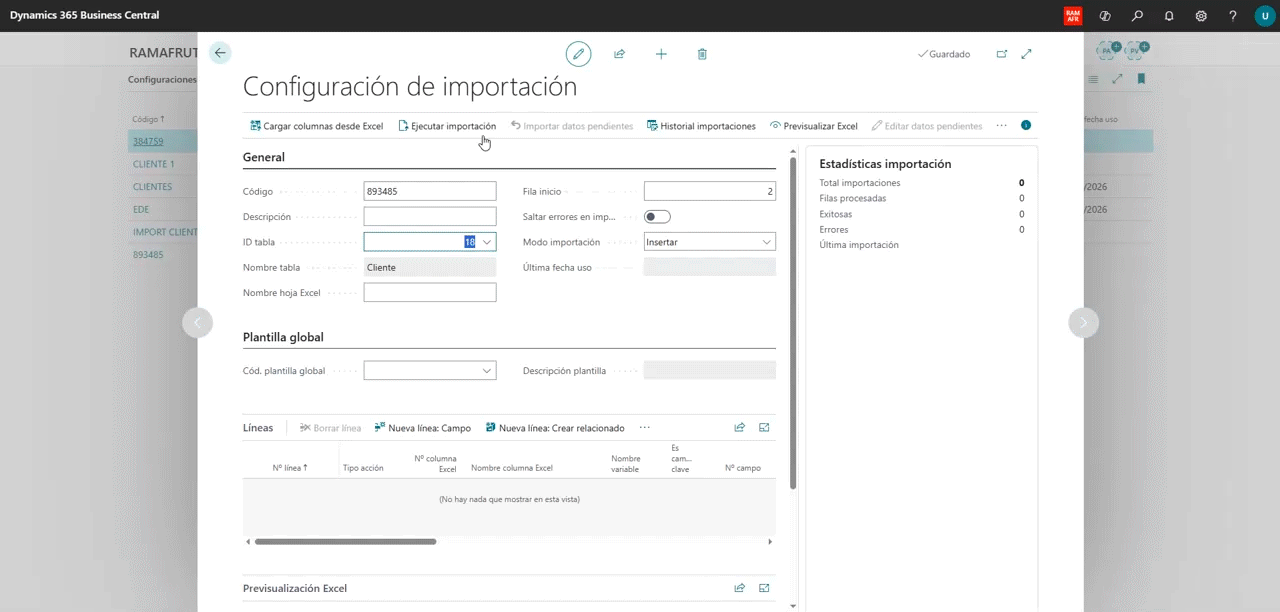Expand the Modo importación dropdown
1280x612 pixels.
pyautogui.click(x=766, y=242)
